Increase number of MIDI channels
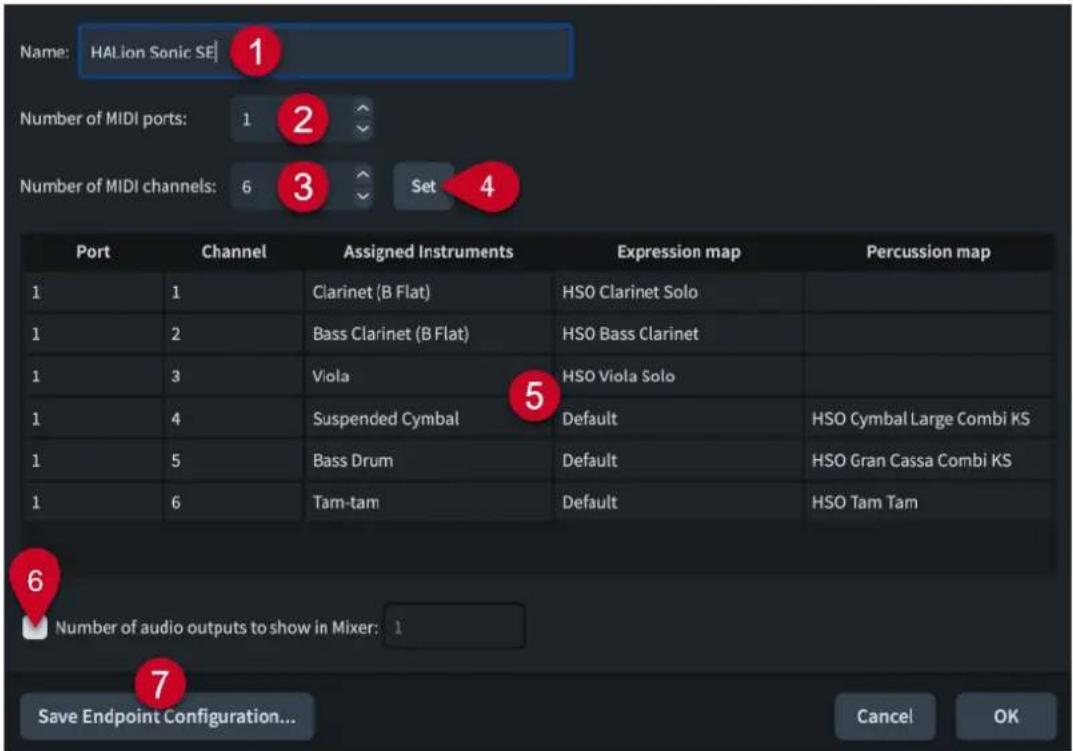The image size is (1073, 751). [x=363, y=175]
